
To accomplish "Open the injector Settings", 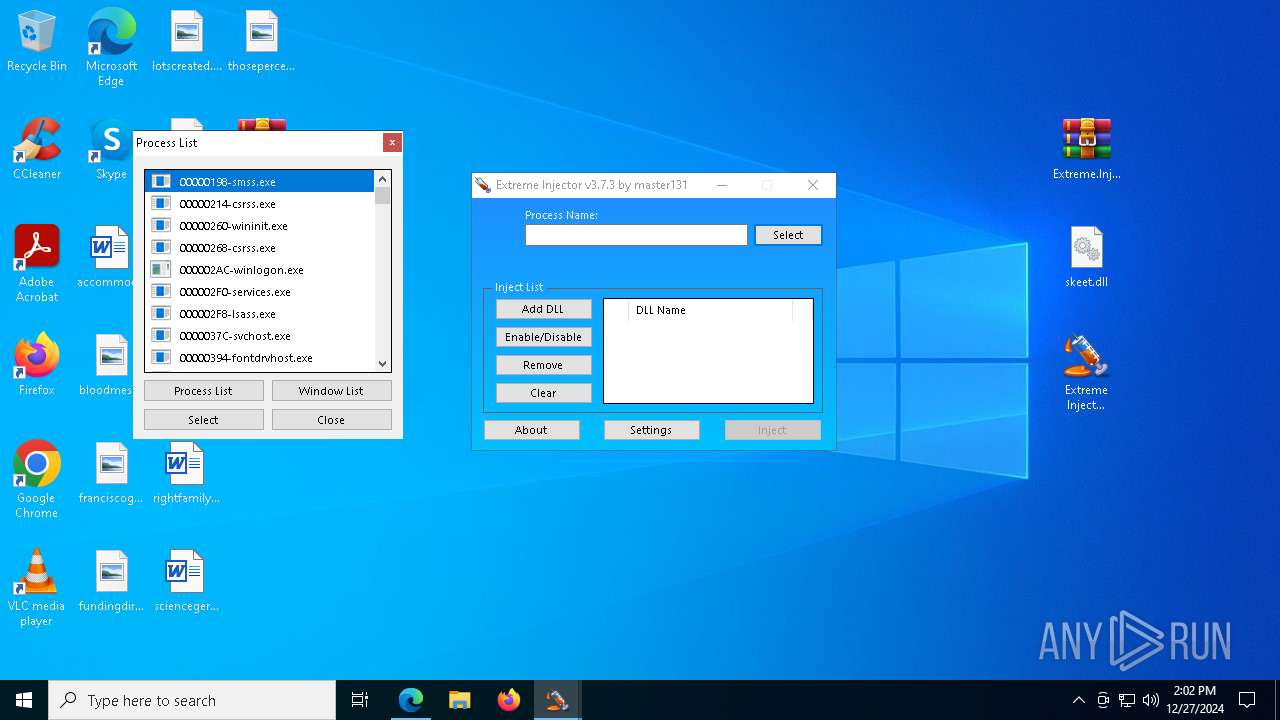I will click(x=651, y=430).
